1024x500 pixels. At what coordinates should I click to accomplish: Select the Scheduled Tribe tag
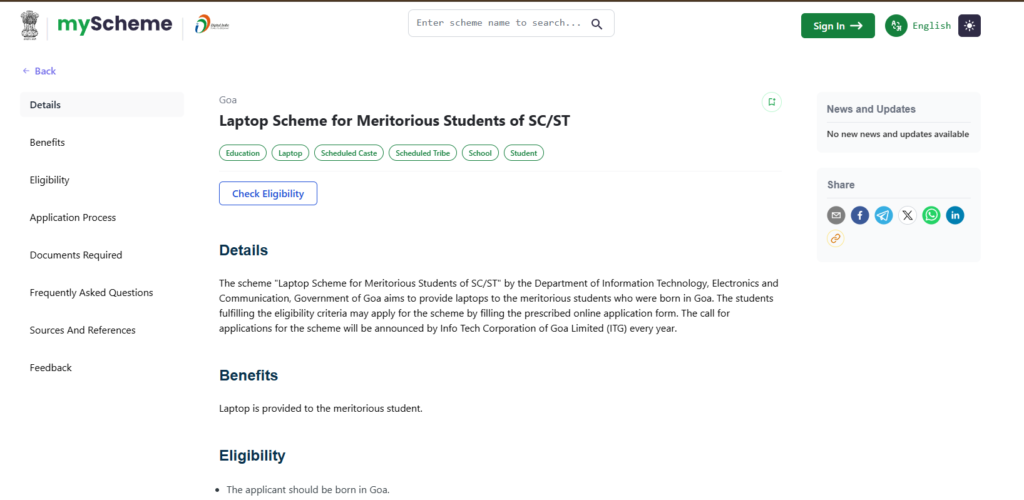[423, 153]
